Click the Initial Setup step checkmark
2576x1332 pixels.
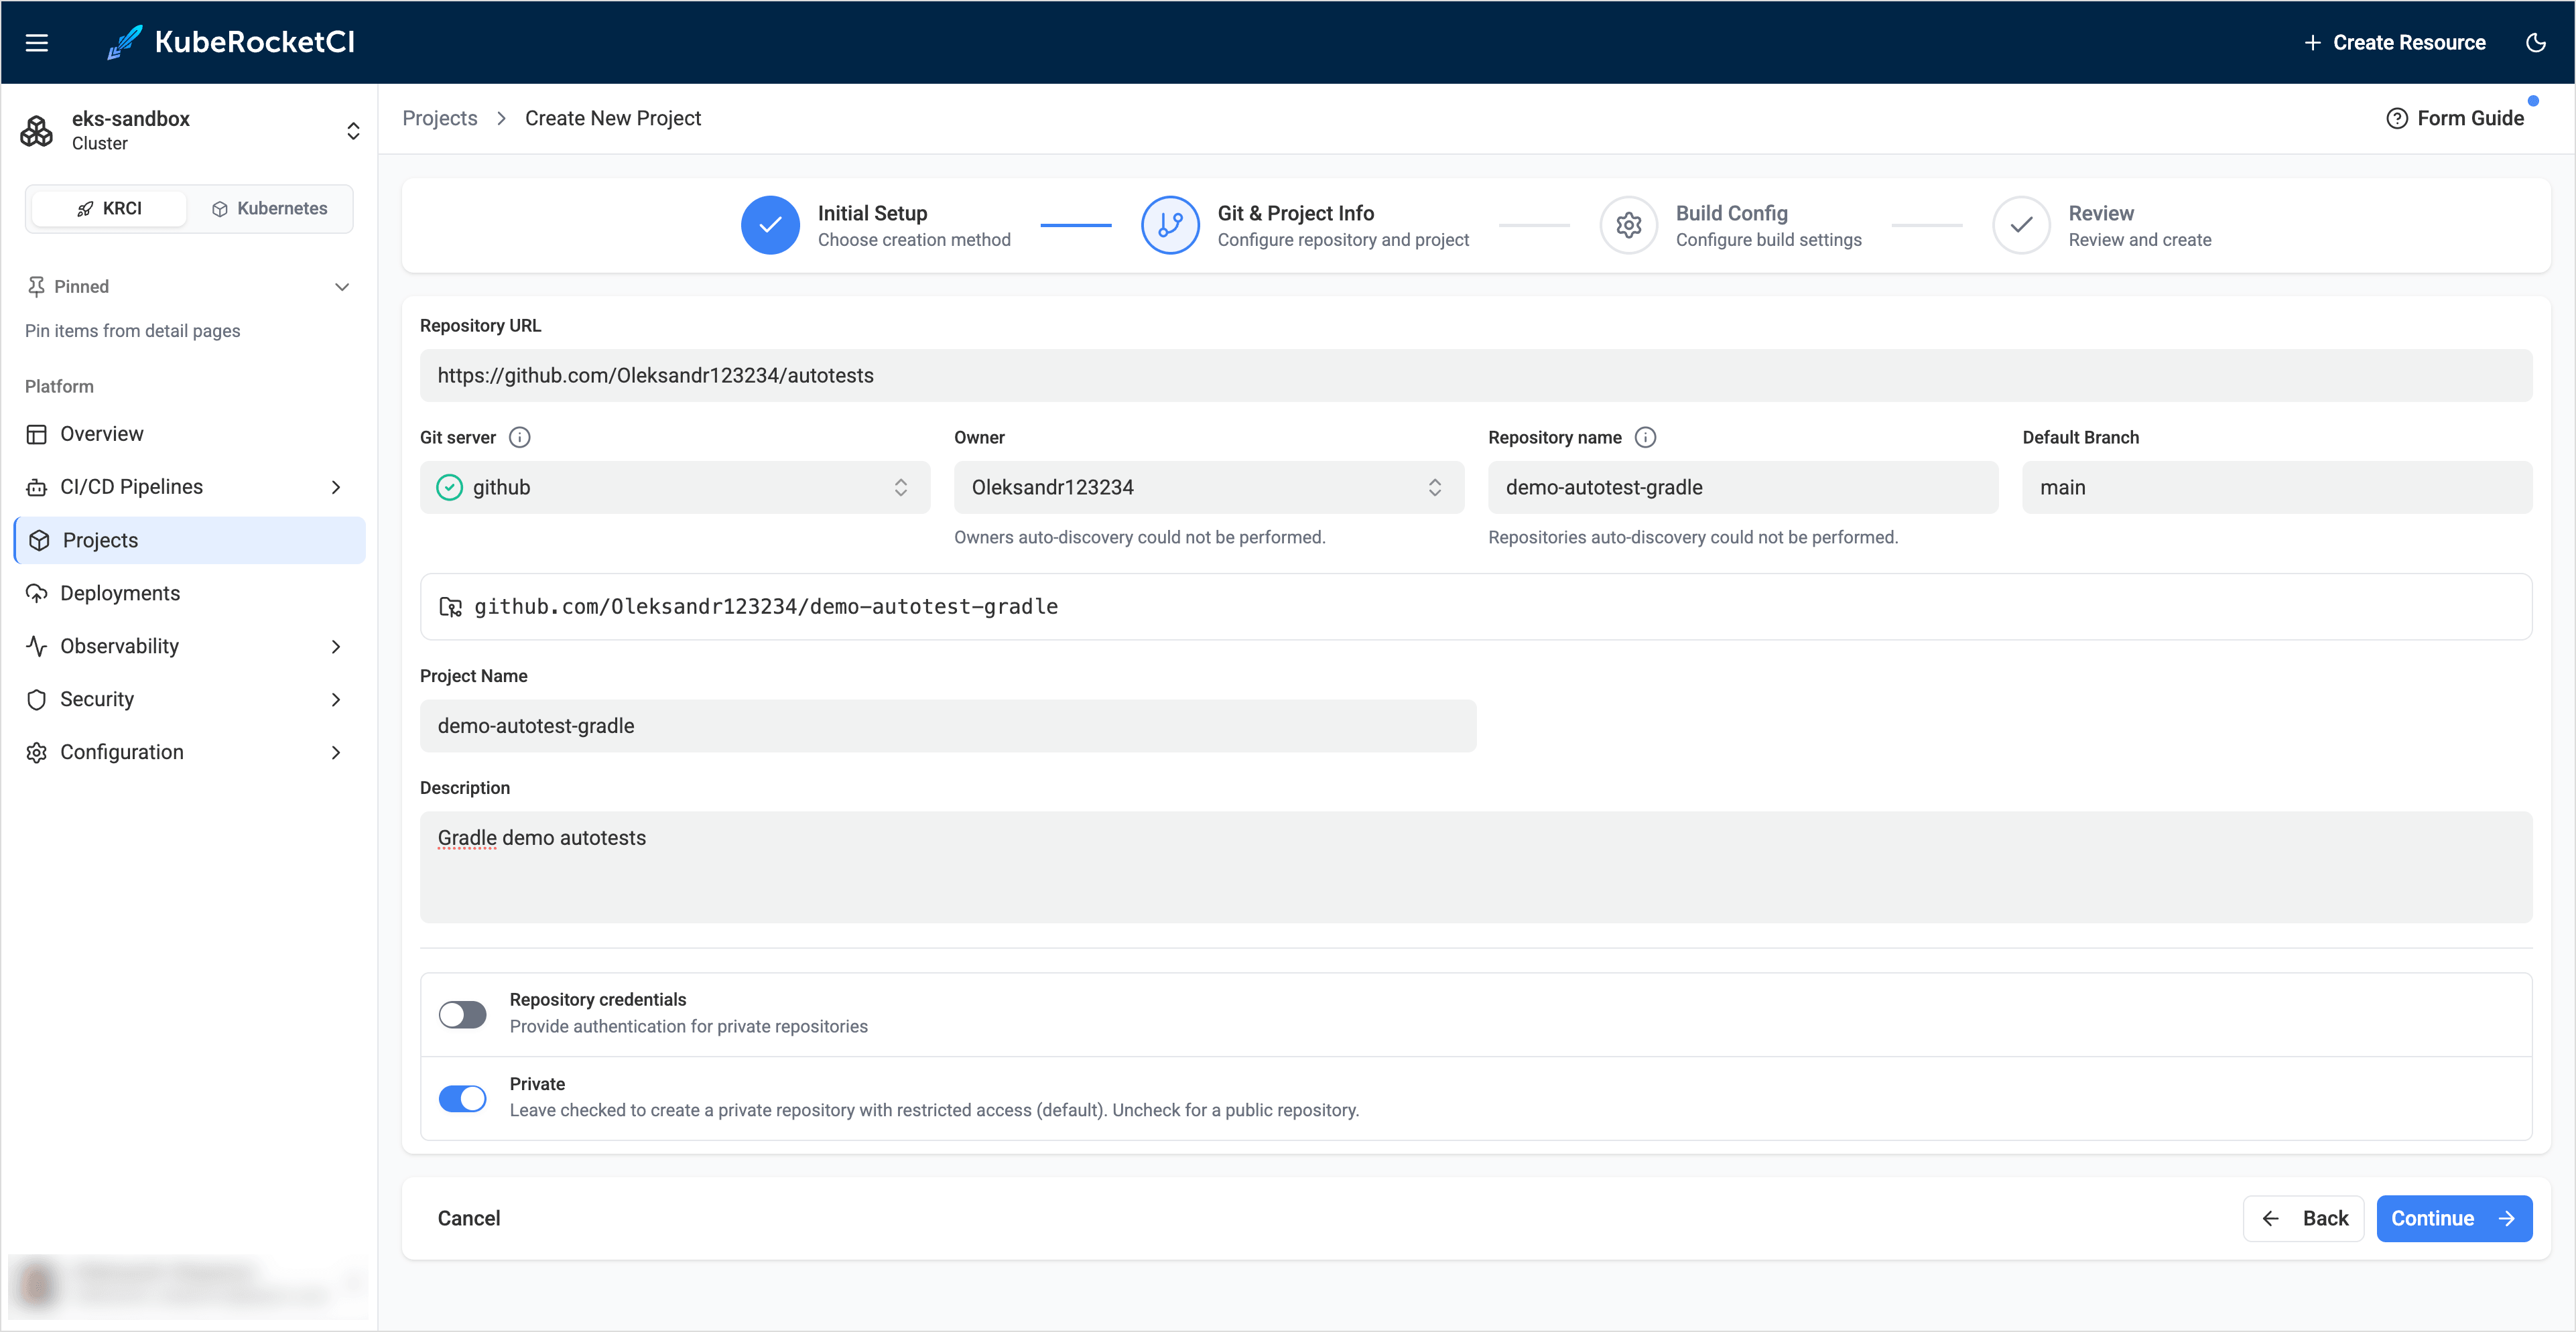(770, 225)
